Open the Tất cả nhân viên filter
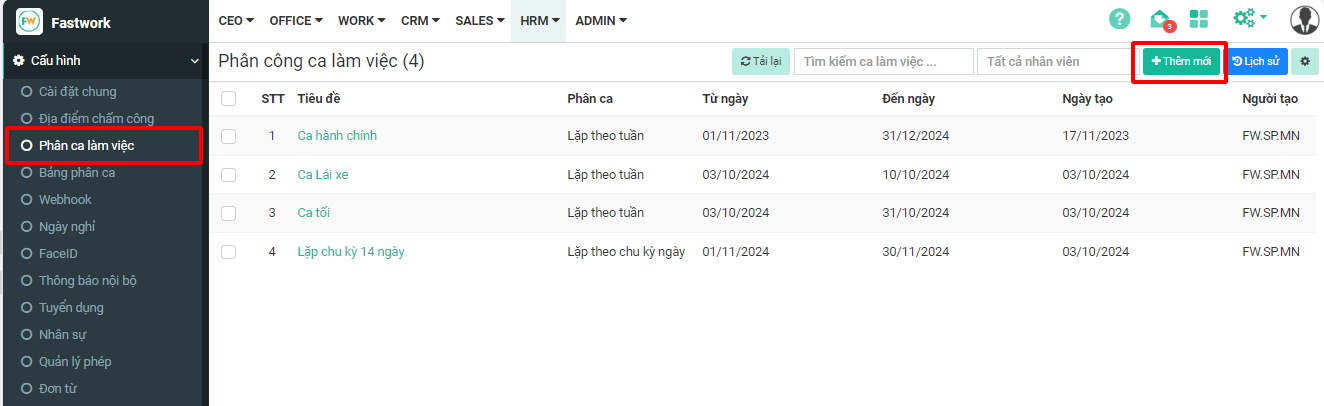Image resolution: width=1324 pixels, height=406 pixels. pos(1052,62)
